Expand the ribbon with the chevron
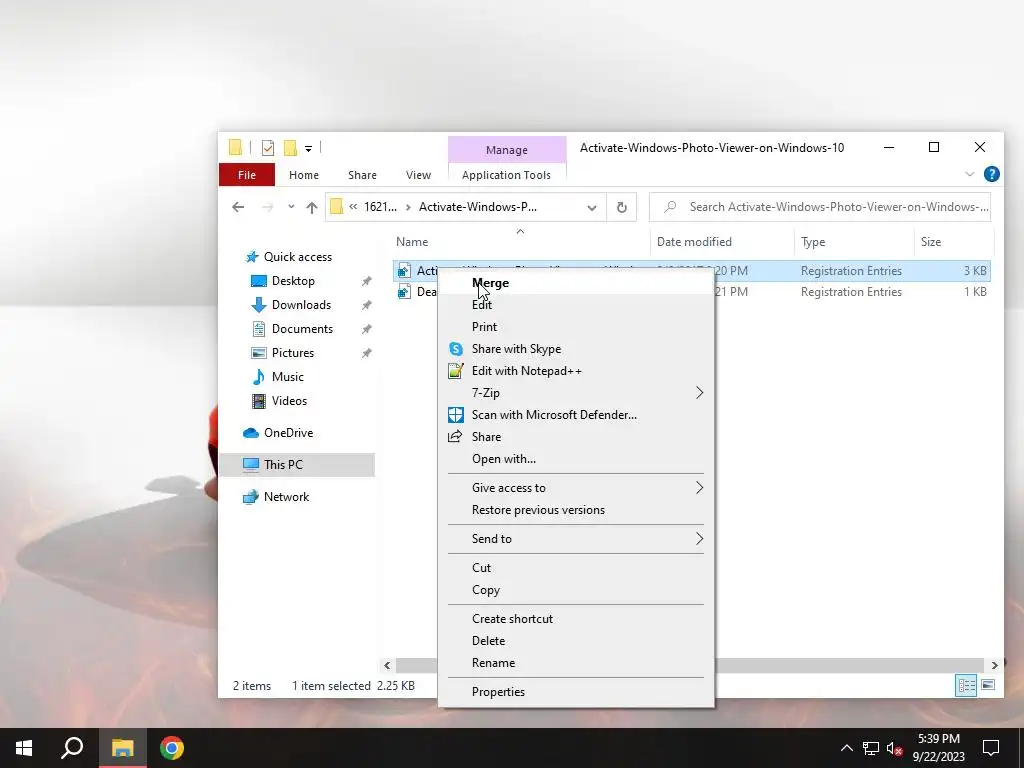1024x768 pixels. (970, 174)
